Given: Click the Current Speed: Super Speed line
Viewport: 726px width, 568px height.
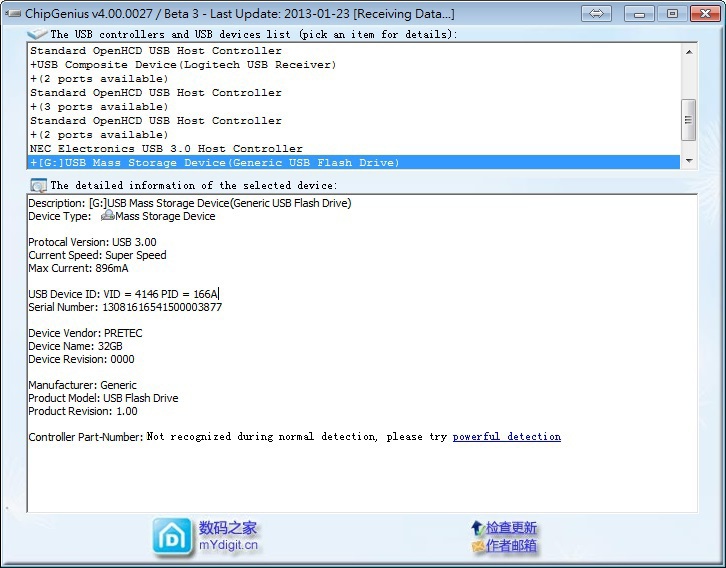Looking at the screenshot, I should click(x=97, y=255).
